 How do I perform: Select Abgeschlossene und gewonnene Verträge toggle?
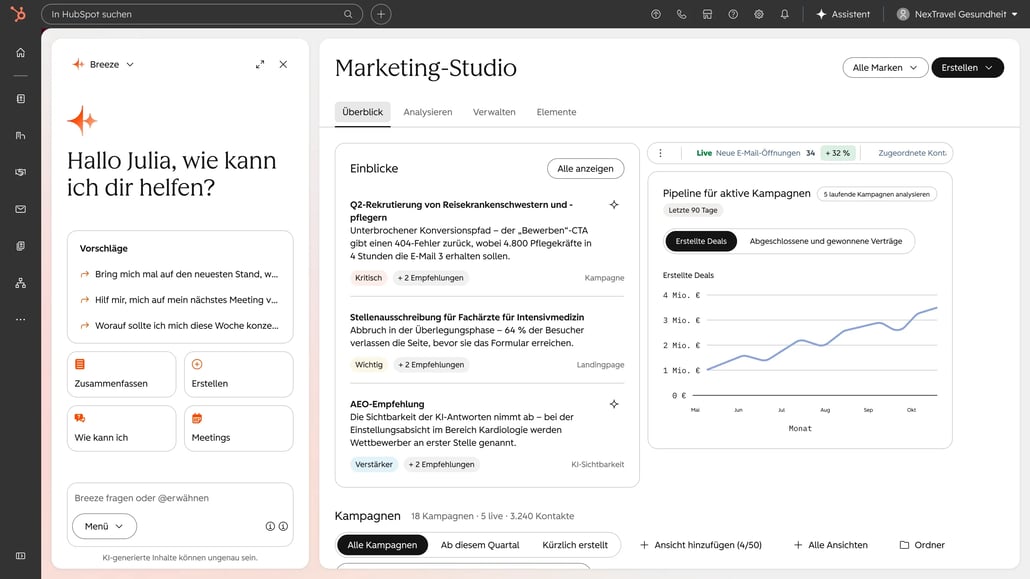(826, 241)
